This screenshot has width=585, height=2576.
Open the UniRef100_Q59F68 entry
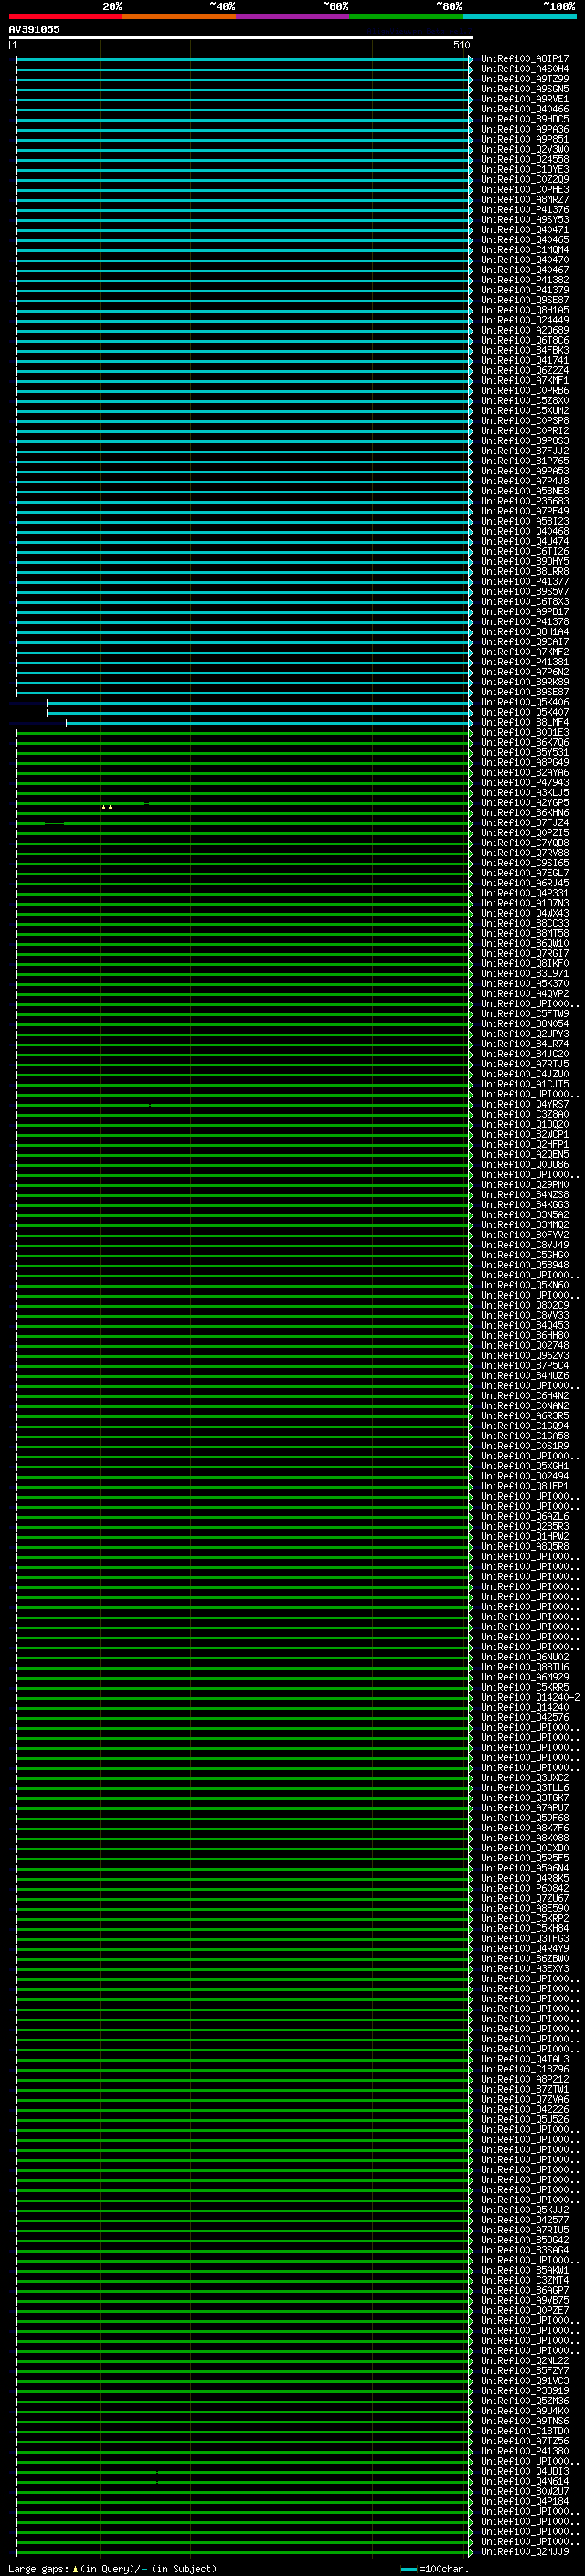coord(525,1818)
